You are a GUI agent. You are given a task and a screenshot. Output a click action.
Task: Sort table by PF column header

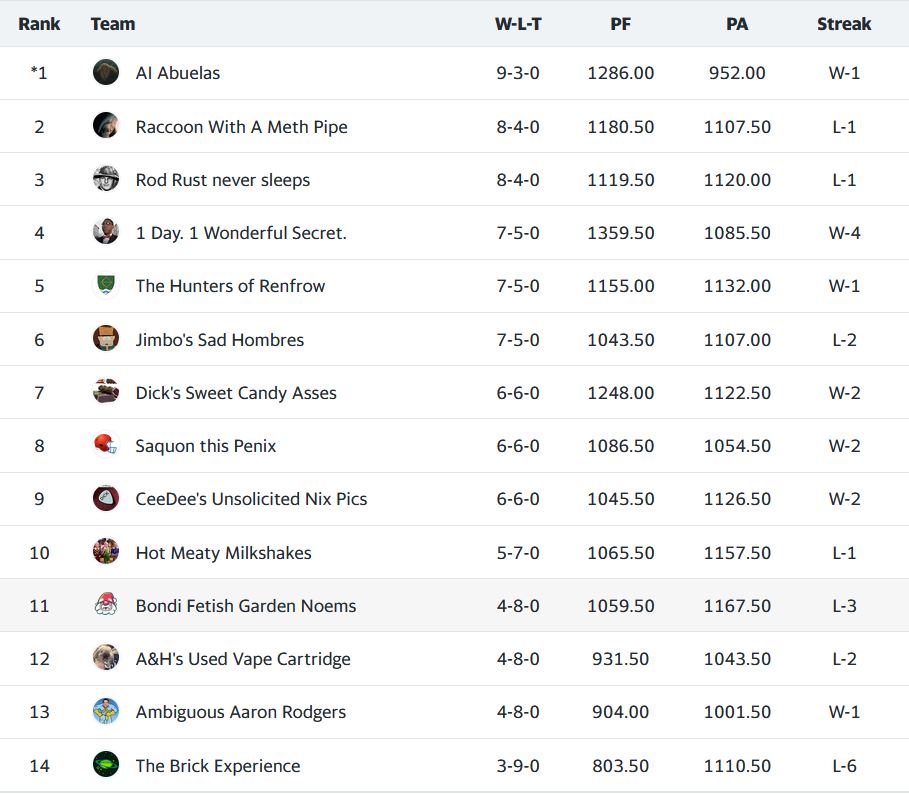coord(621,24)
